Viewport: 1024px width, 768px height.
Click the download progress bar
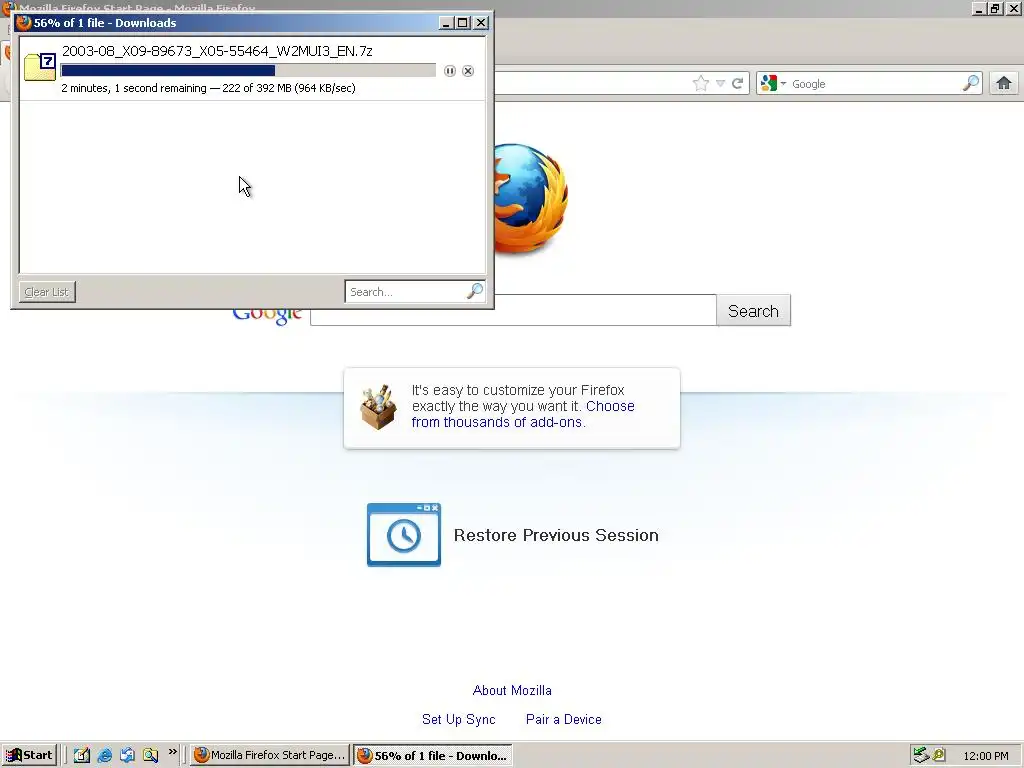(x=248, y=71)
